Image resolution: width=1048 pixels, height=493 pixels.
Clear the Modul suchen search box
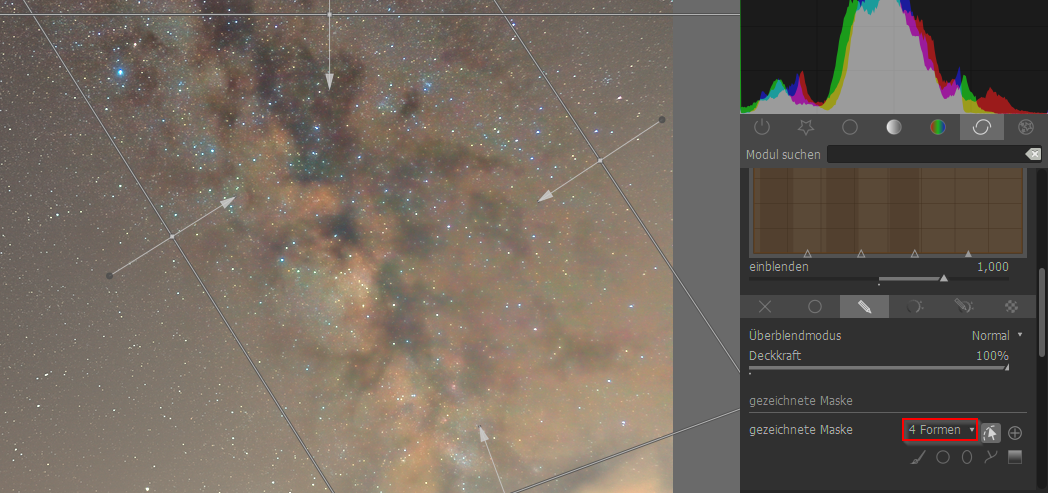(x=1033, y=154)
